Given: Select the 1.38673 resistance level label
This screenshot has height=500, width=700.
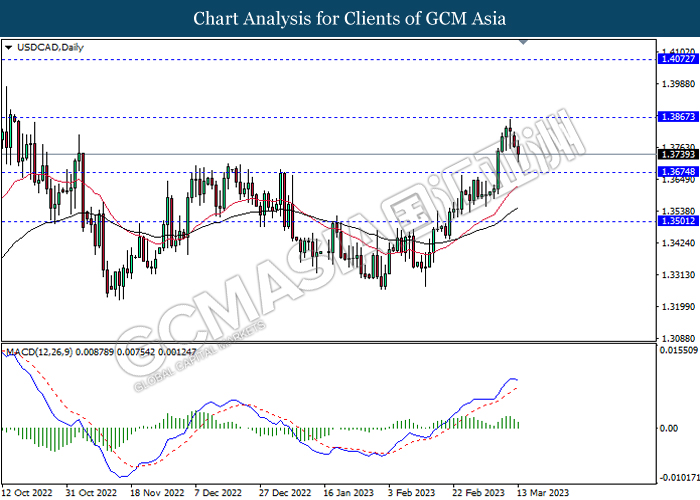Looking at the screenshot, I should [678, 117].
